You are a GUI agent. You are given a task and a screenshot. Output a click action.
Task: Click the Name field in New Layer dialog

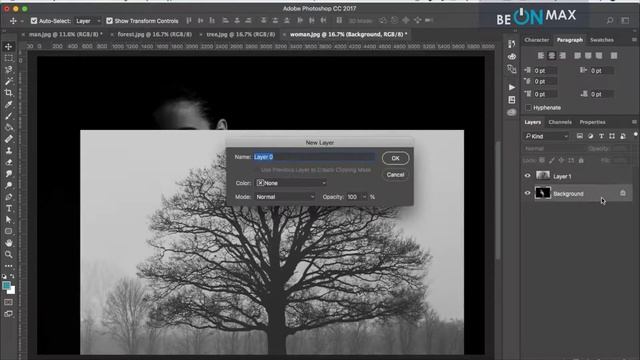point(314,157)
